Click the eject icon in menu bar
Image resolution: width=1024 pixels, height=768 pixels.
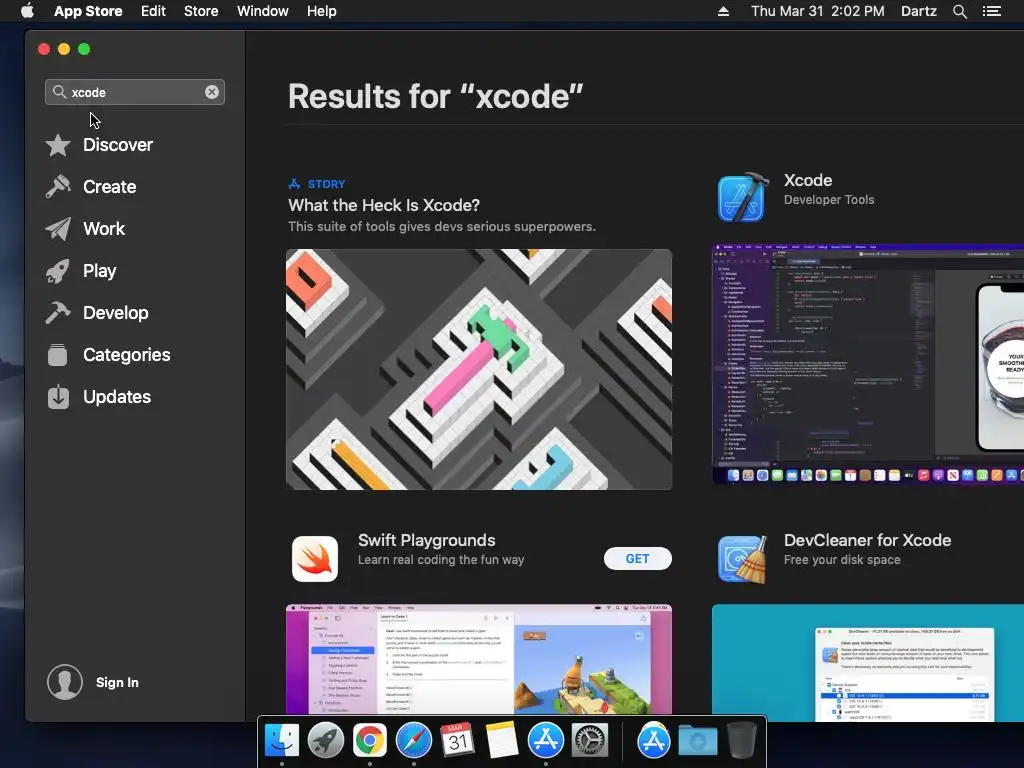click(x=723, y=11)
